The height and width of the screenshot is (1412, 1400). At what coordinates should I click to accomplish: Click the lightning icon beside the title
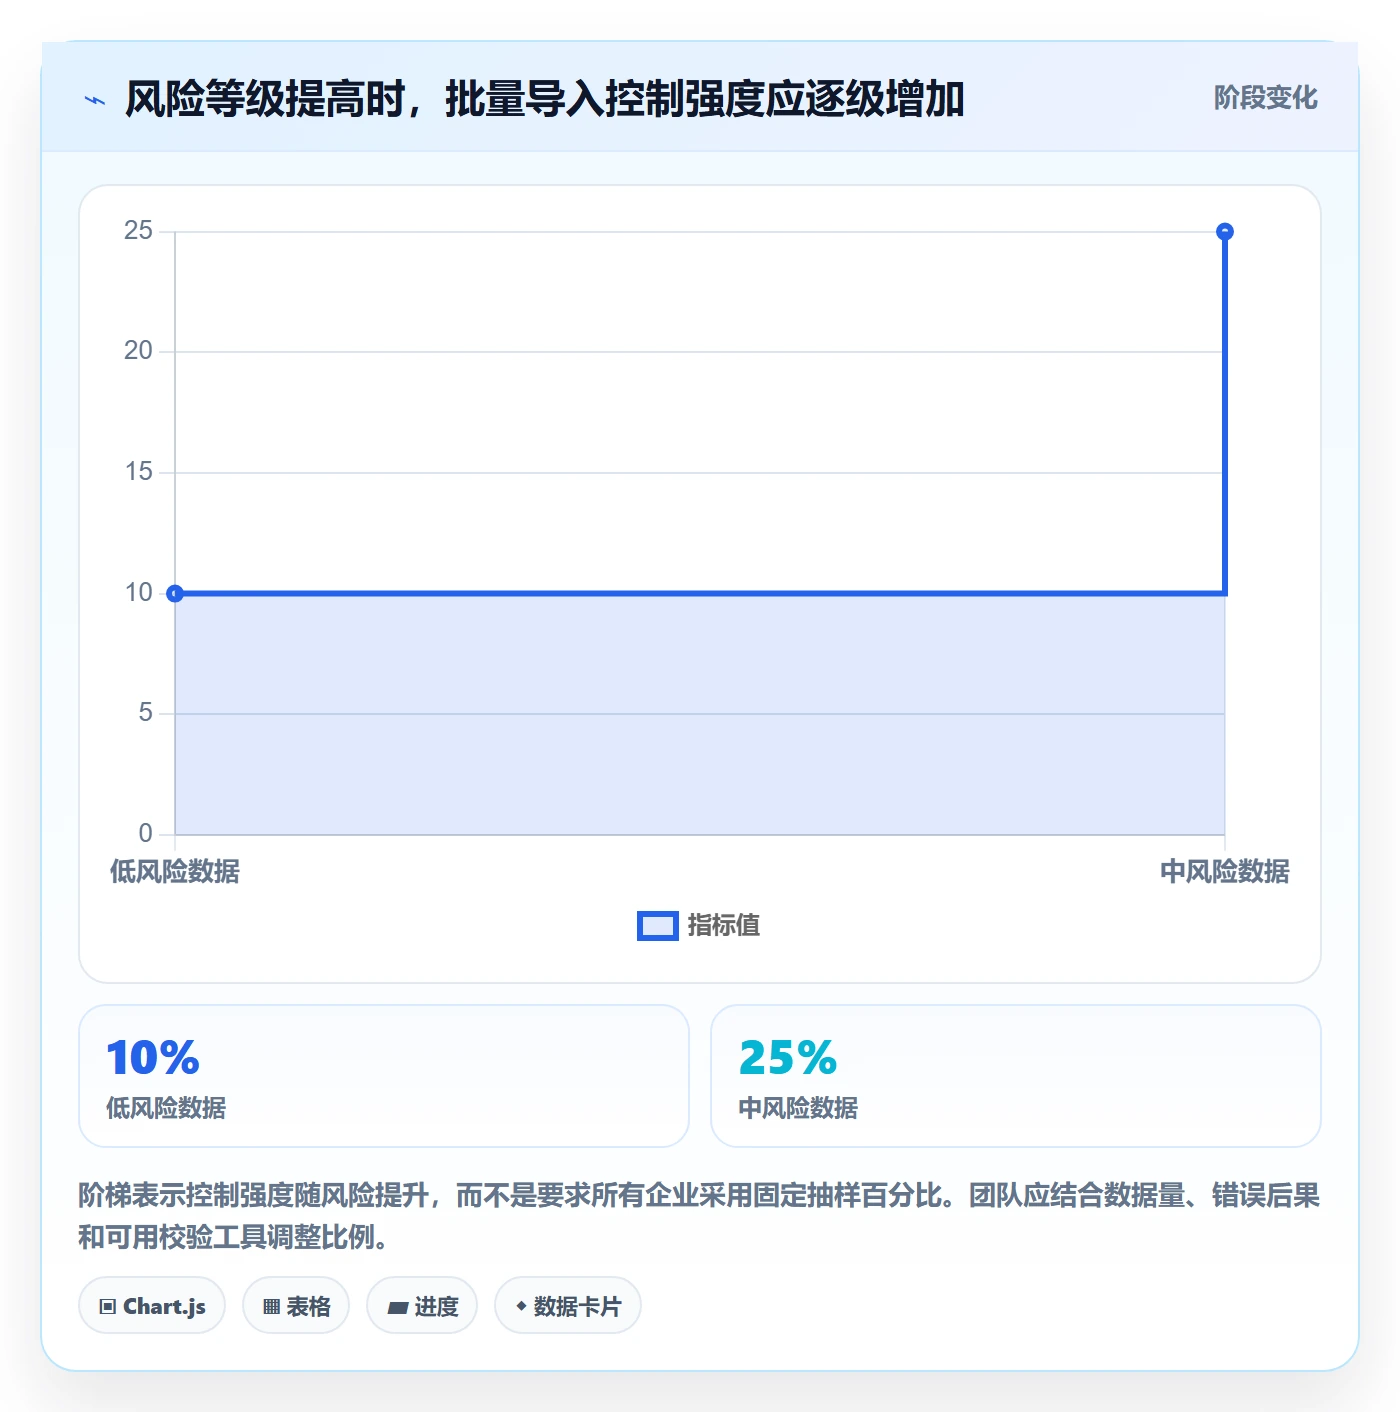(95, 100)
